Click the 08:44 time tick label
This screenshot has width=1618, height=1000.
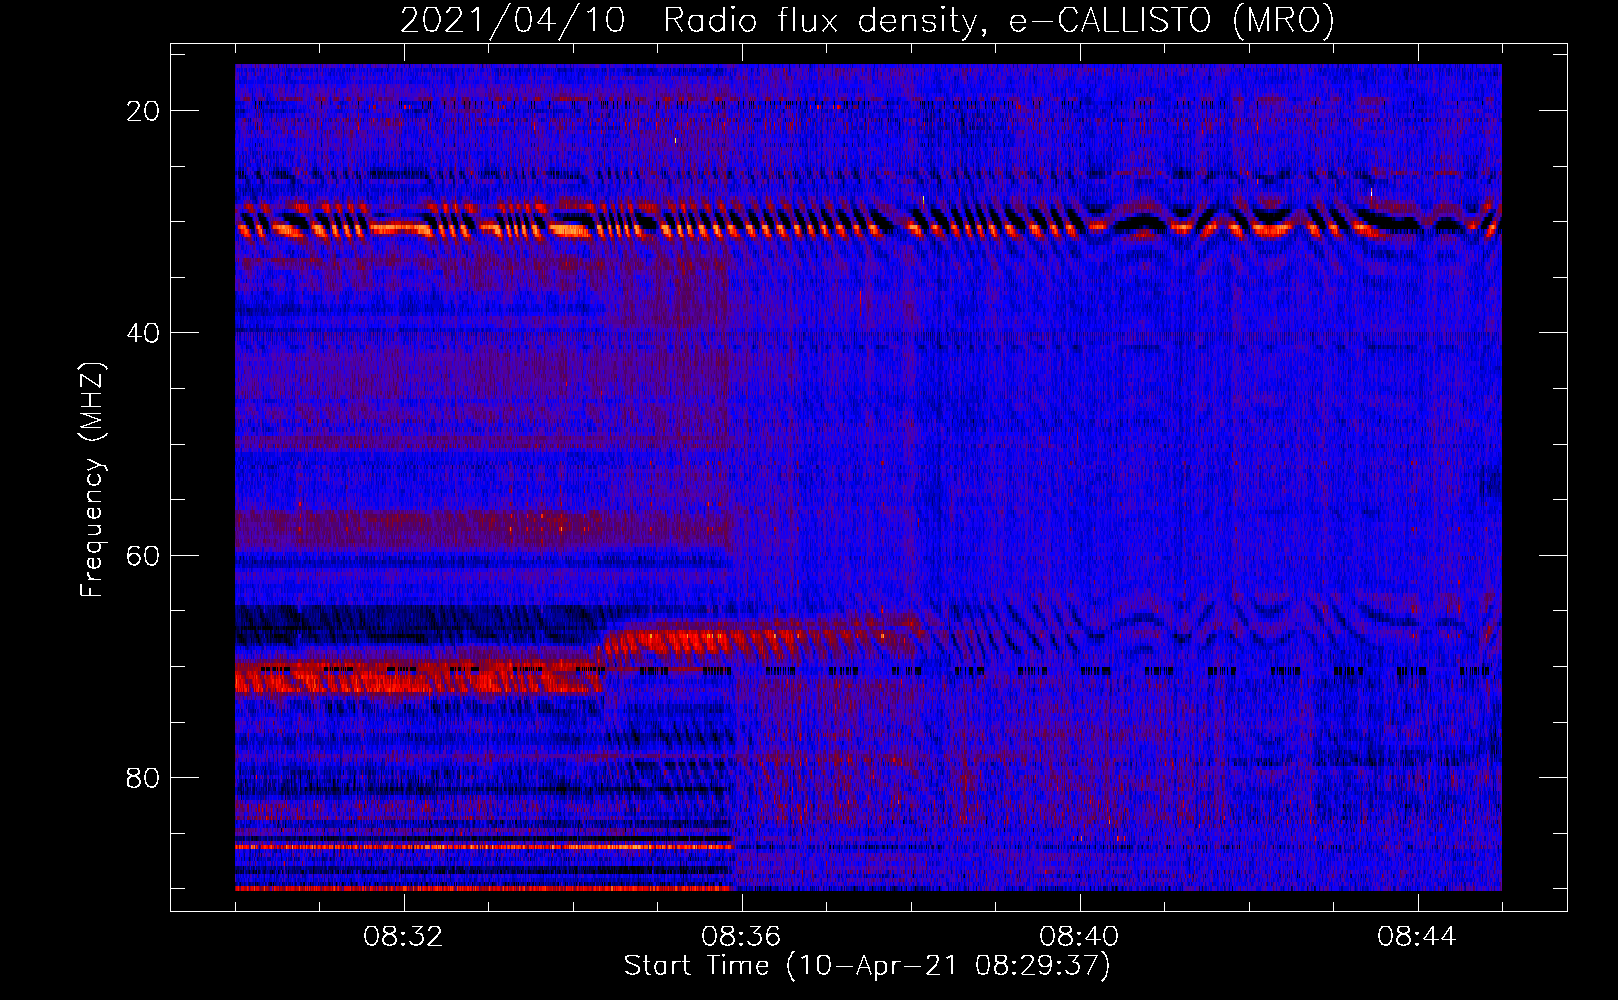pyautogui.click(x=1418, y=937)
